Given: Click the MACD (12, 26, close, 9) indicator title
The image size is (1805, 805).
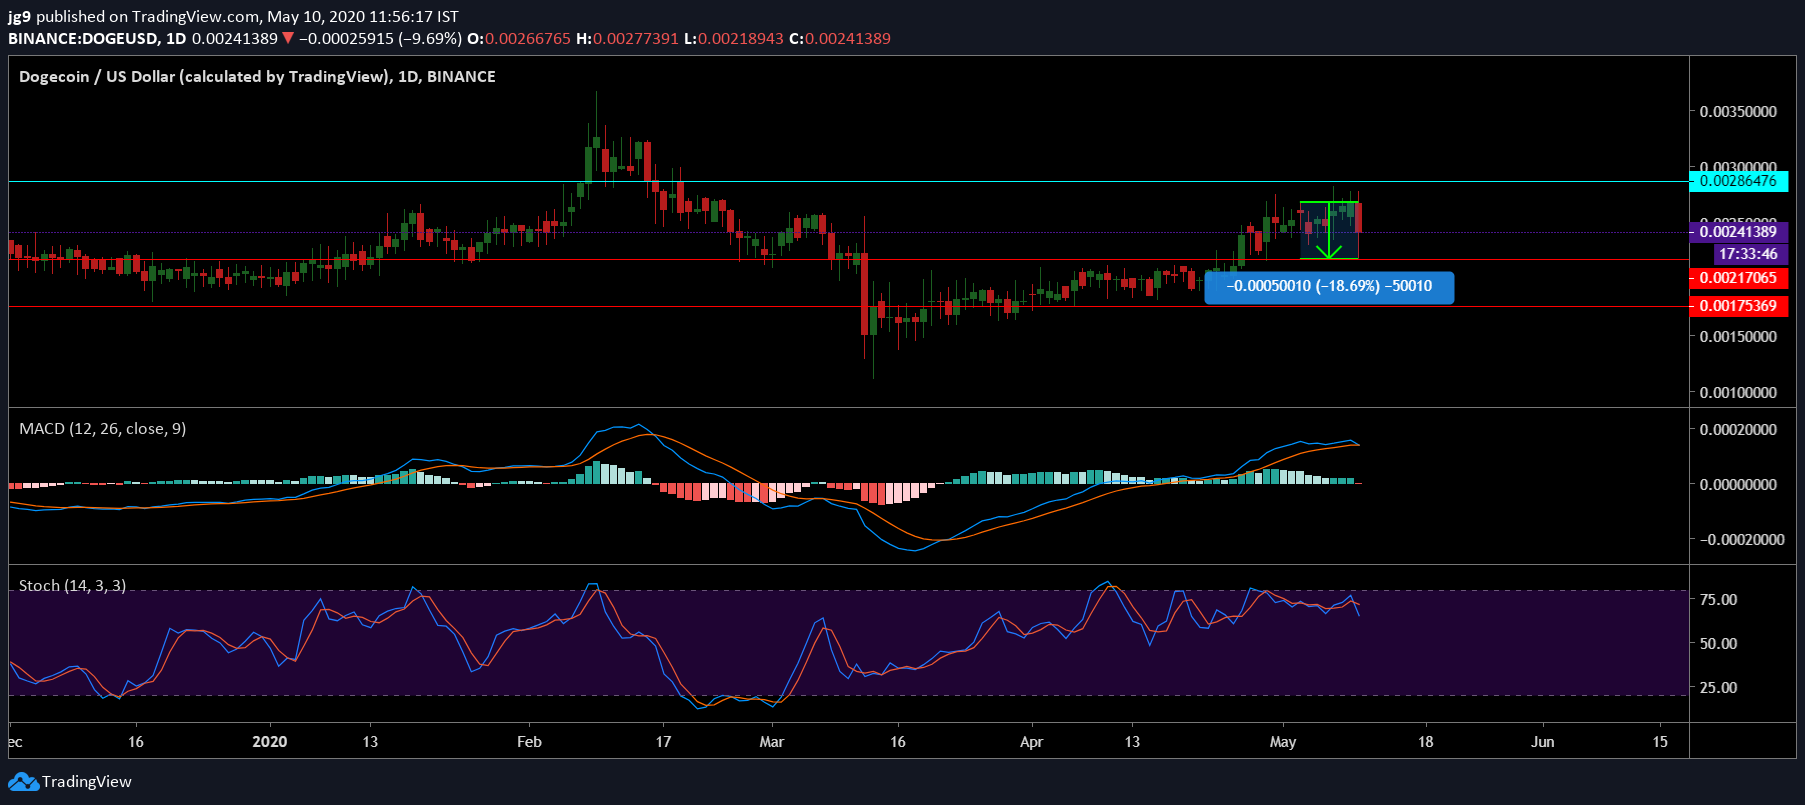Looking at the screenshot, I should [103, 429].
